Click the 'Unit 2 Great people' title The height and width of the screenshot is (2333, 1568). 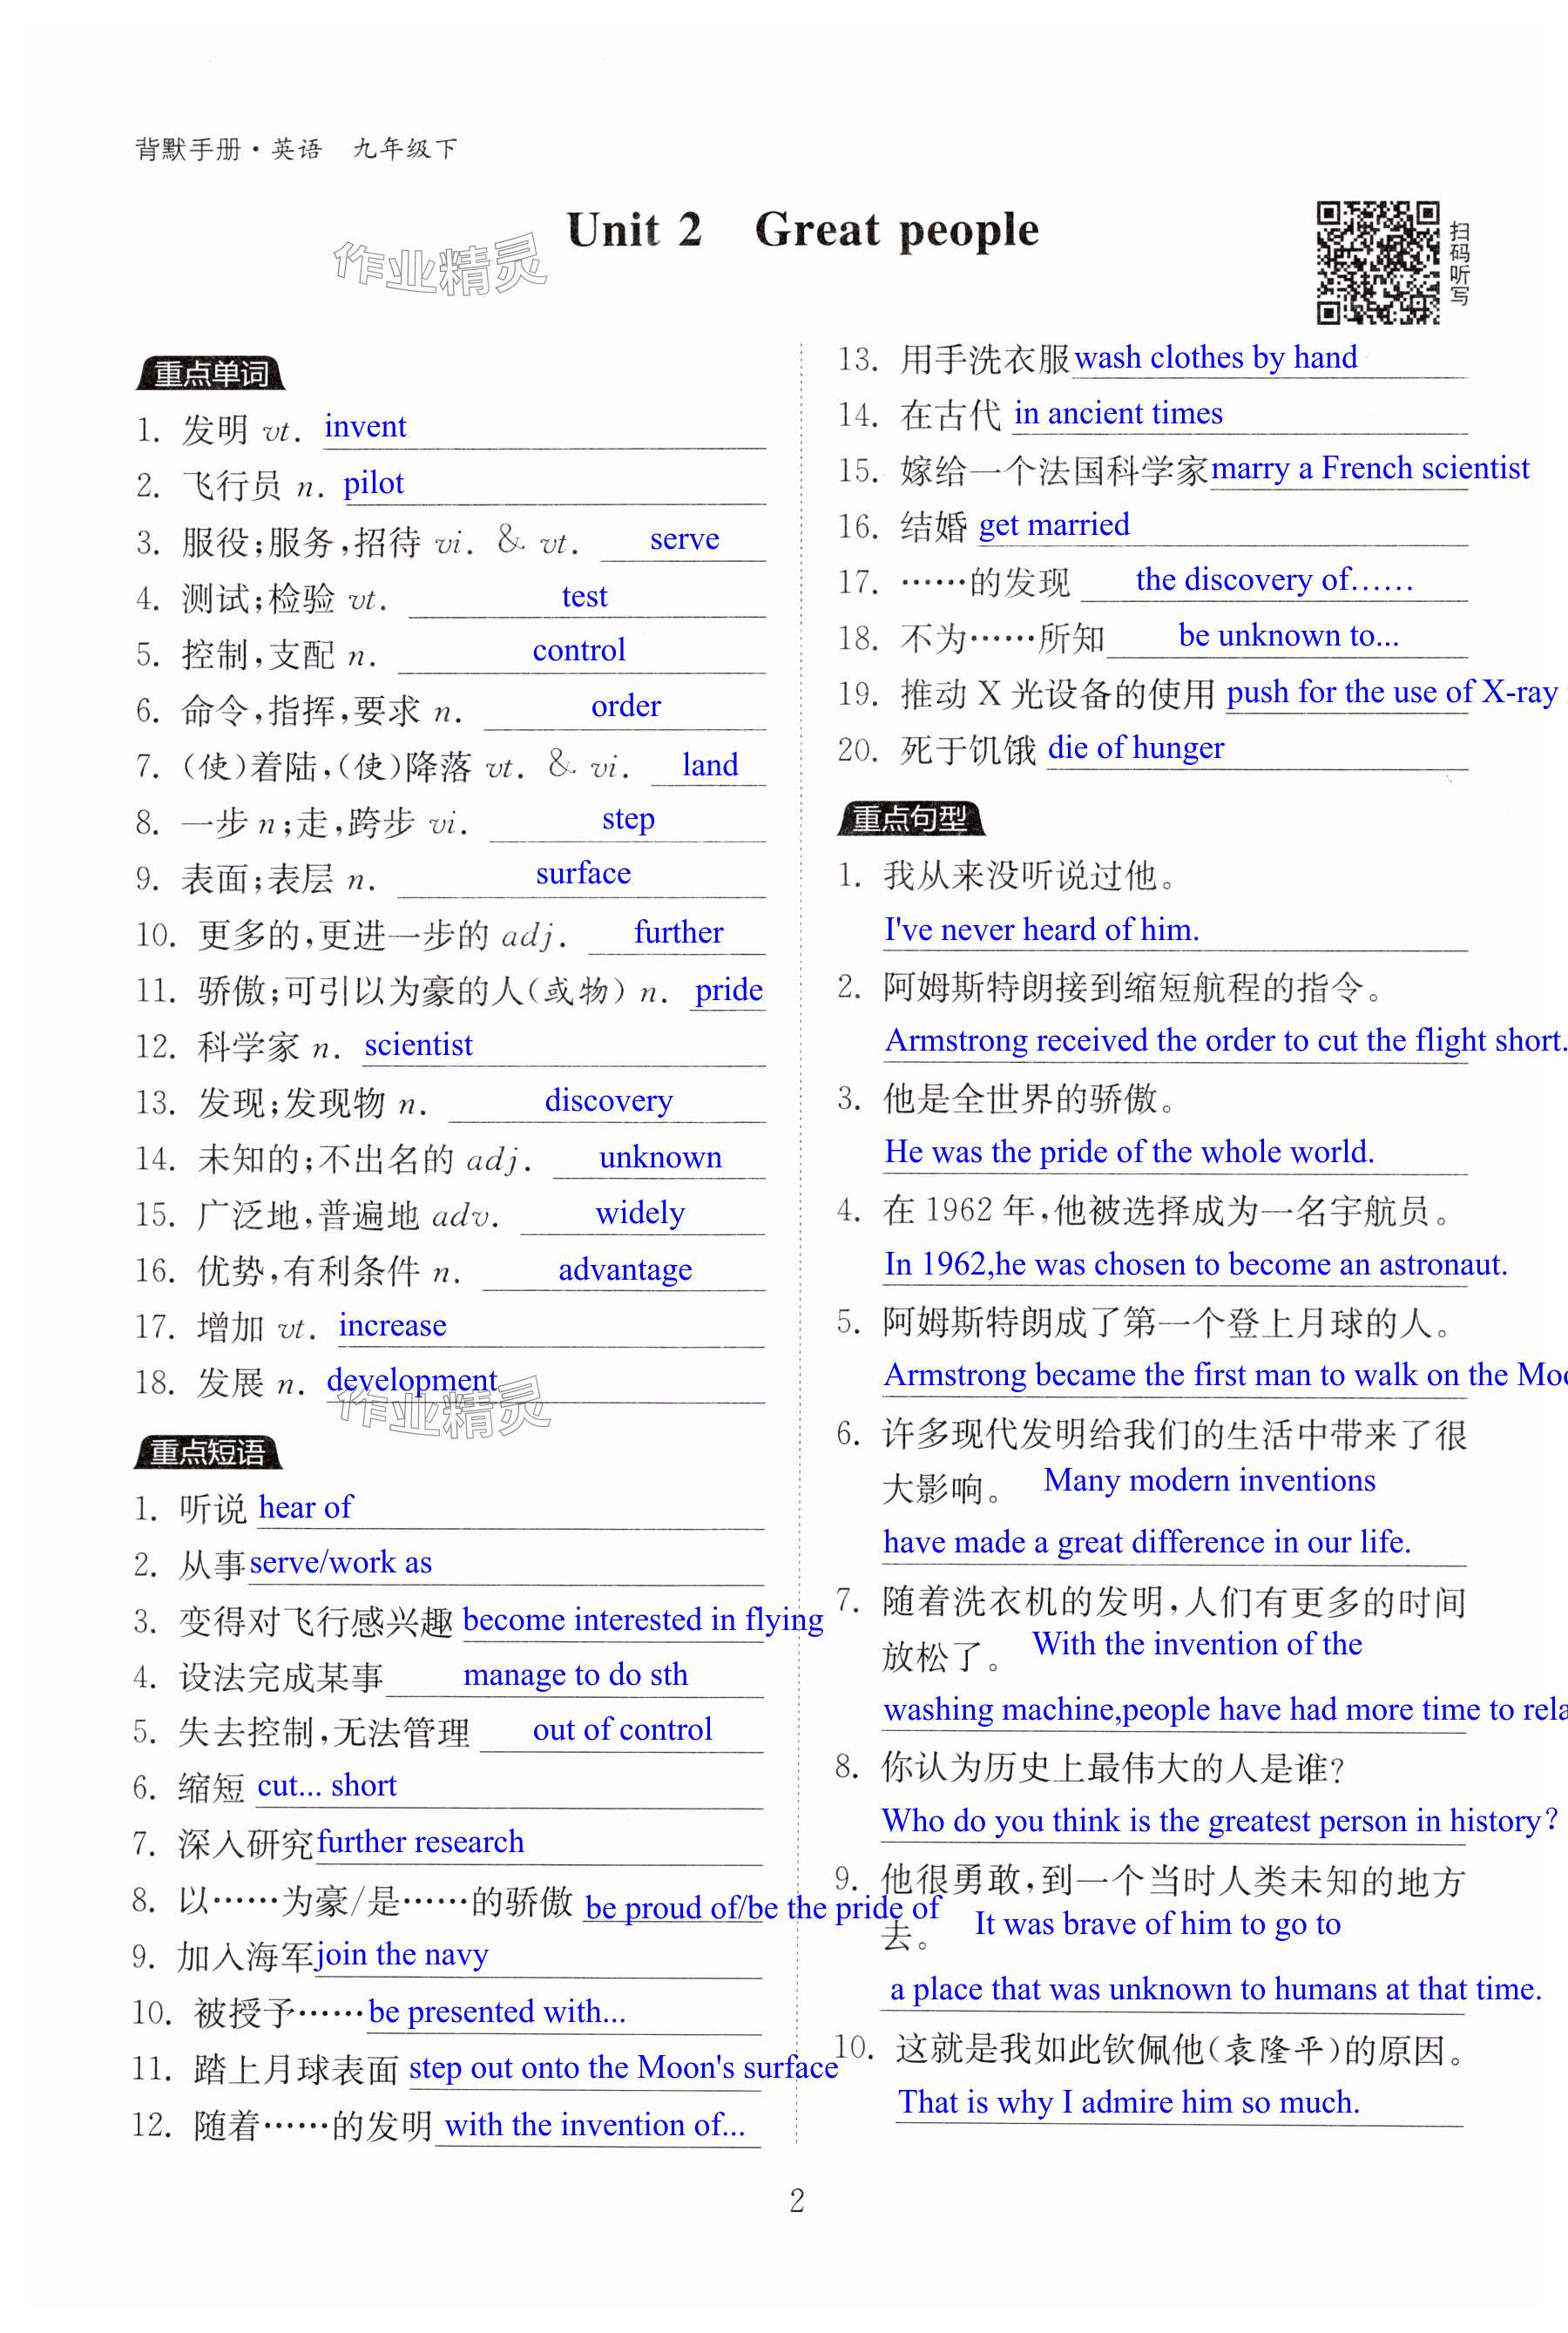(802, 230)
